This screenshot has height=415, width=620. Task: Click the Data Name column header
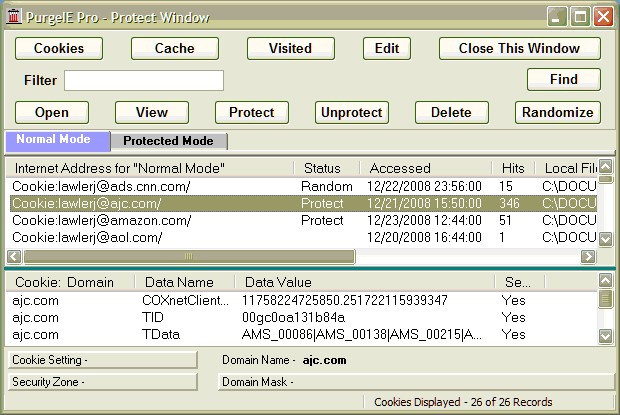pyautogui.click(x=185, y=282)
